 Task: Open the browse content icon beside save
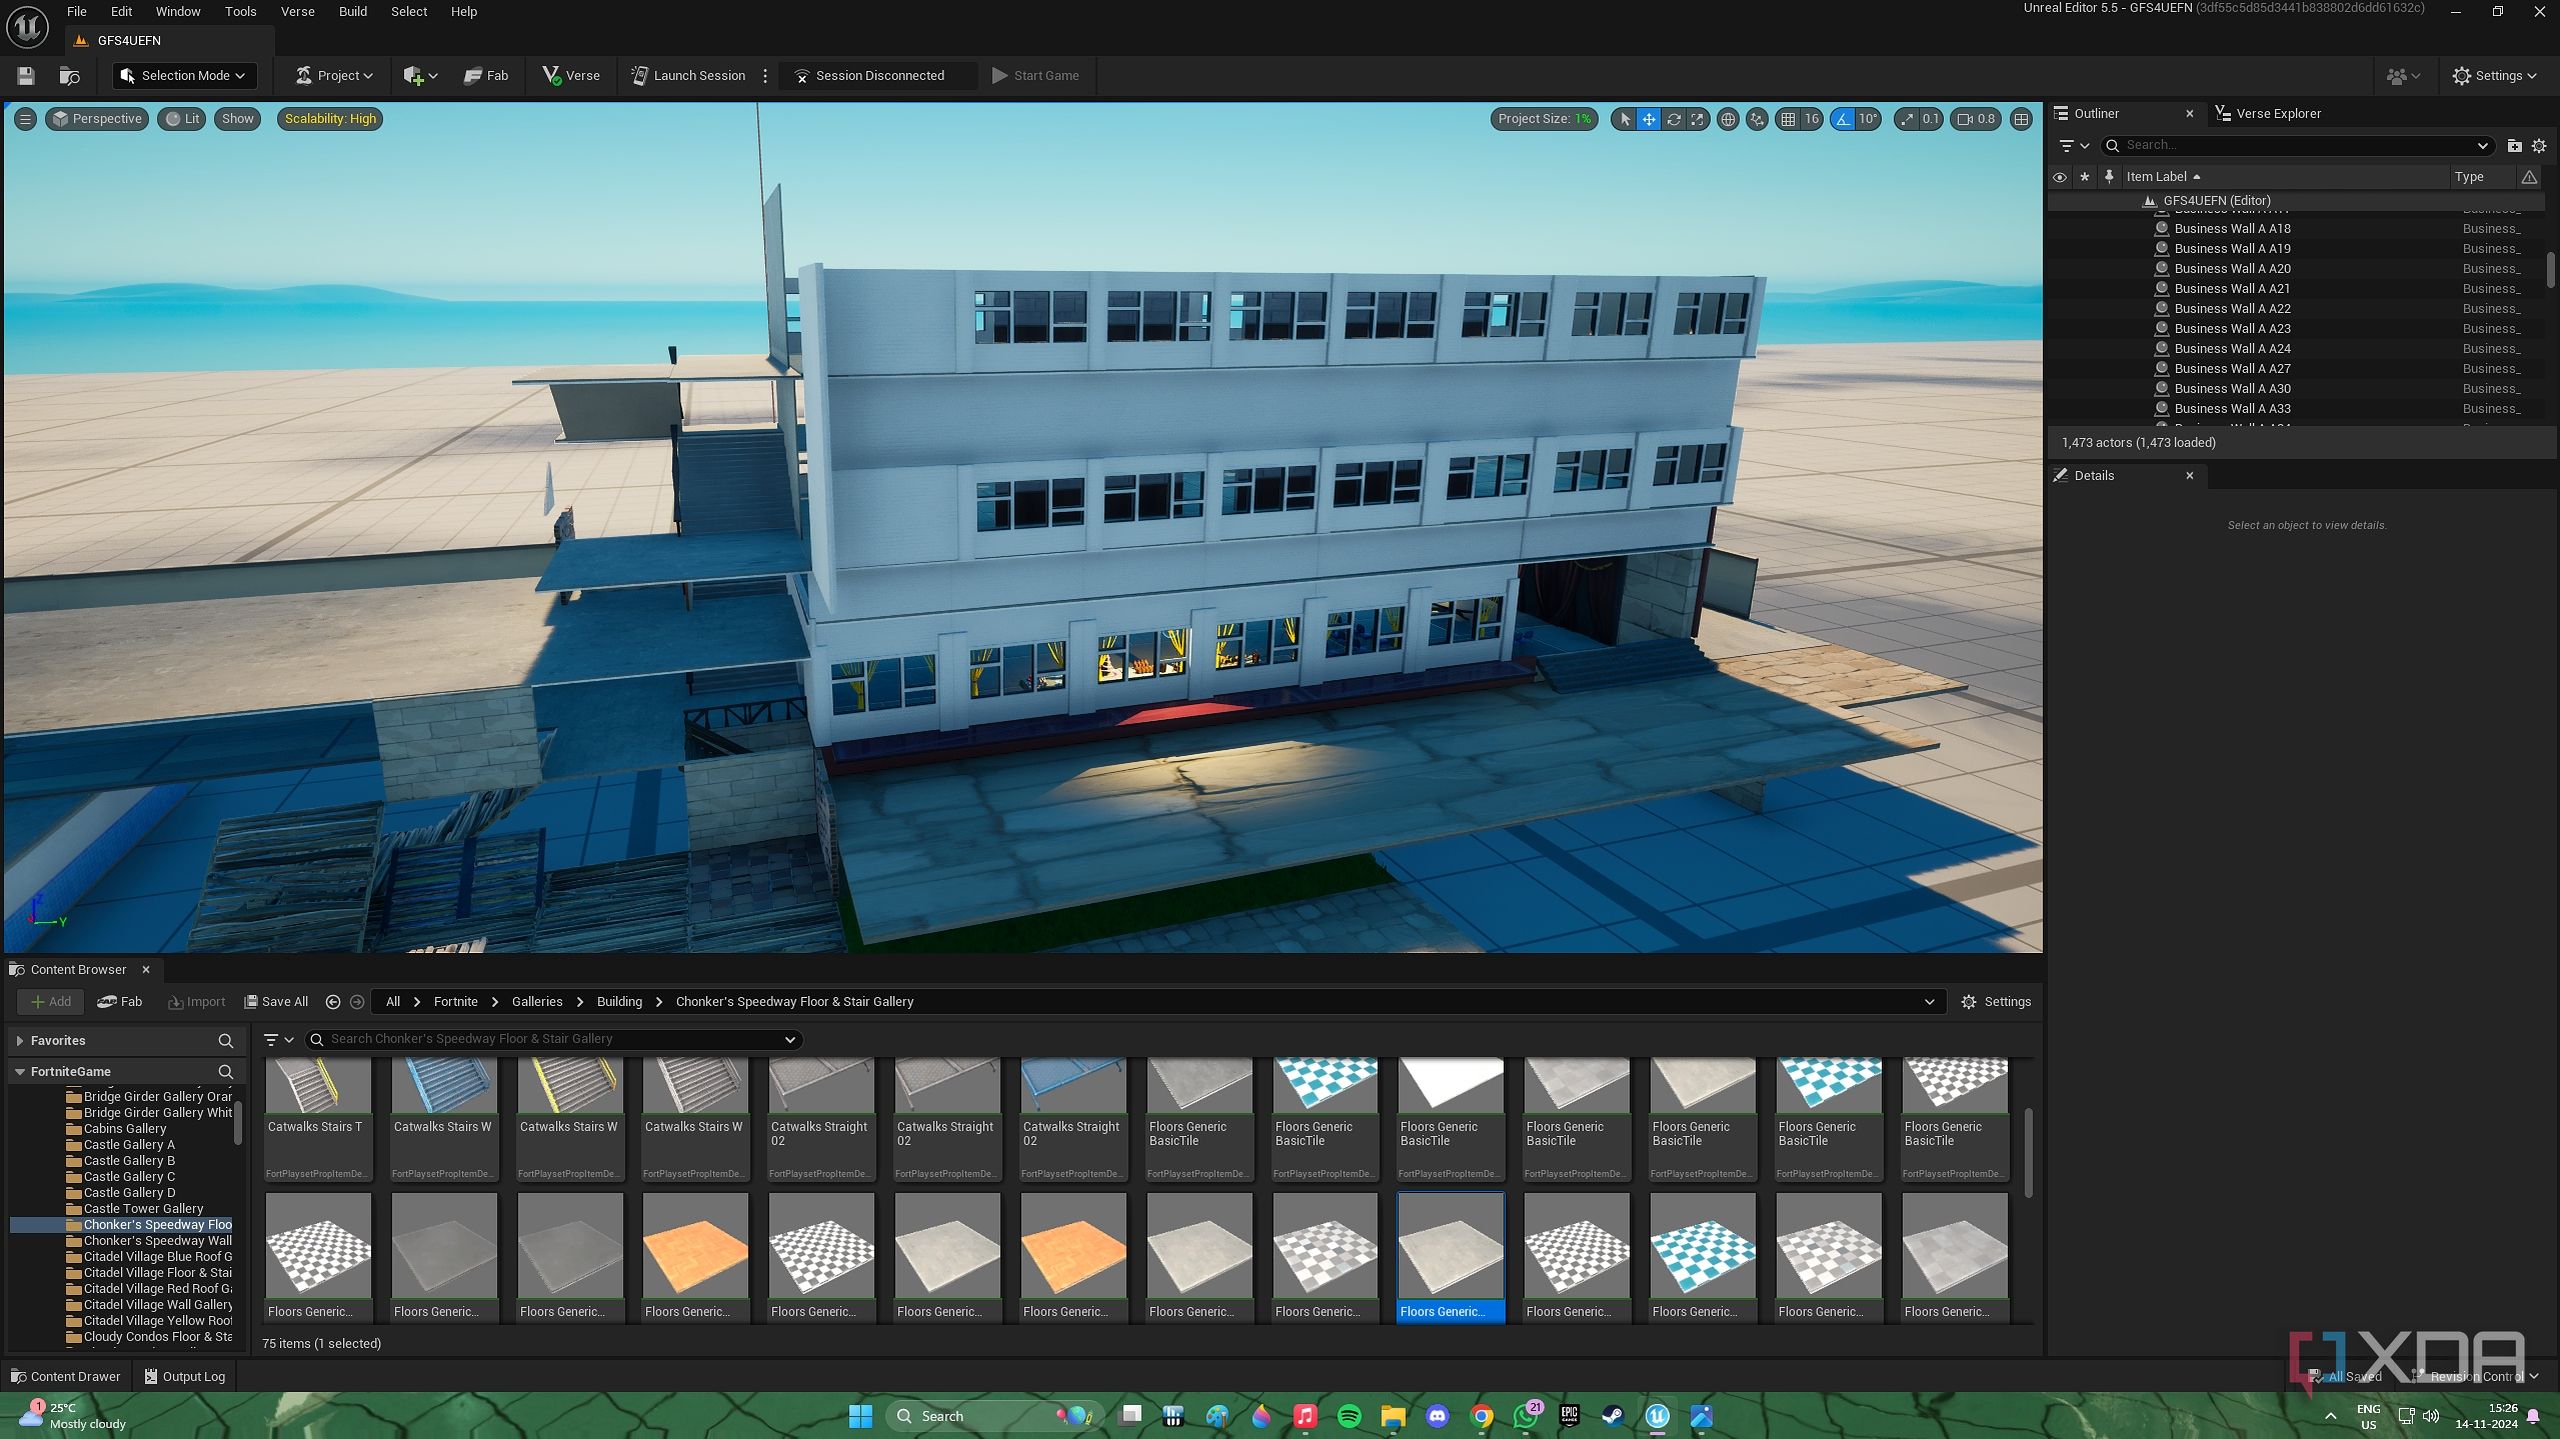pos(70,75)
